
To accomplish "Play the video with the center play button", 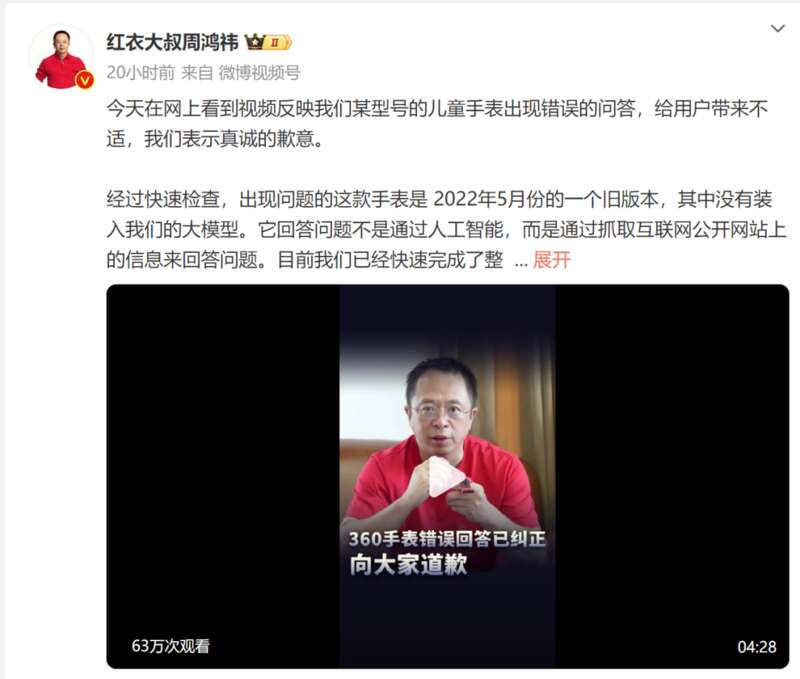I will click(446, 477).
